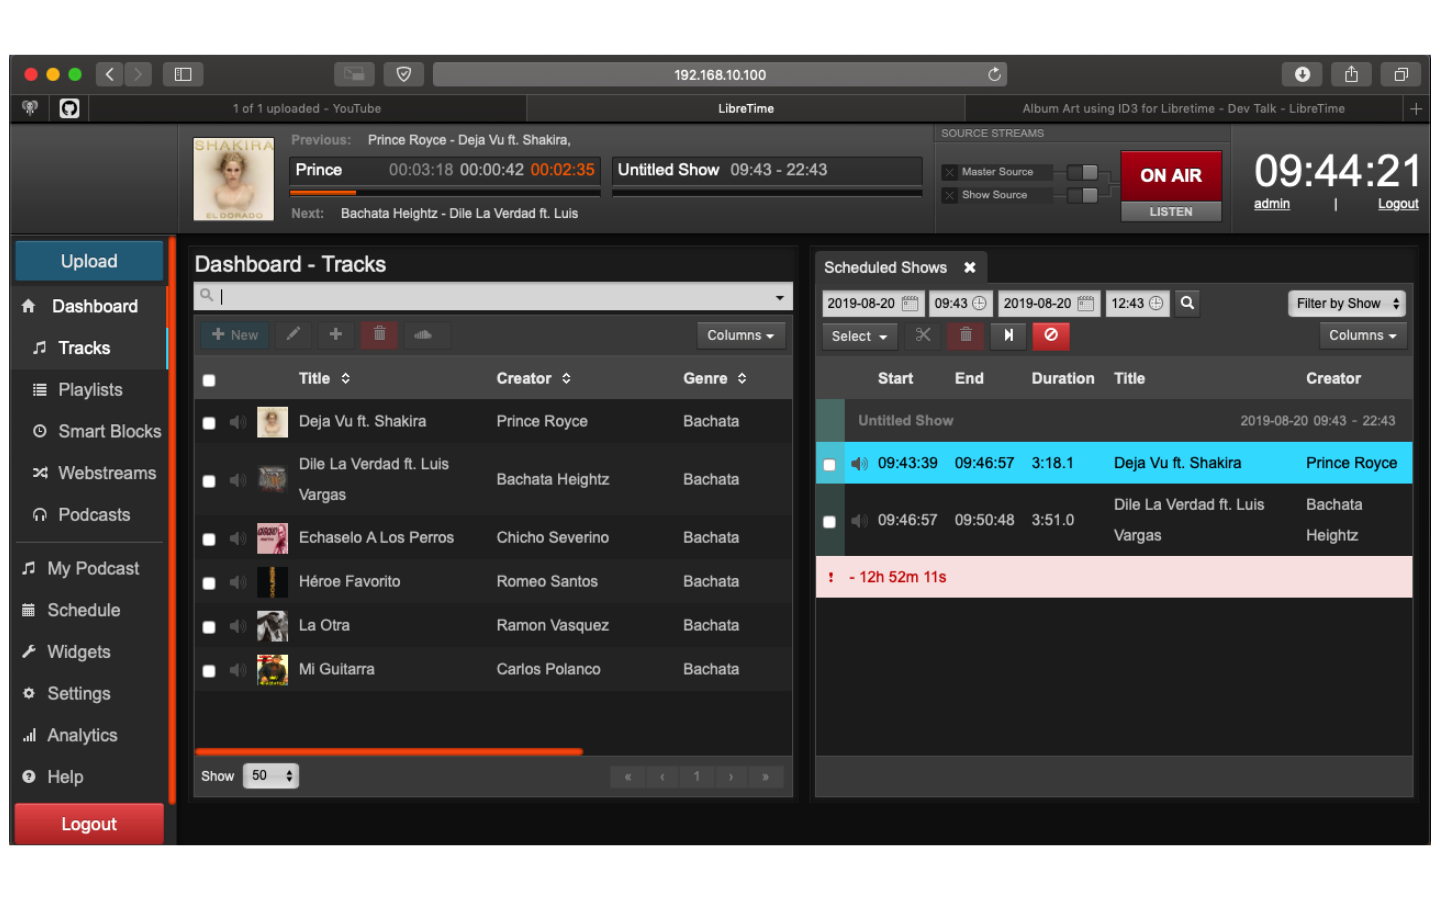
Task: Click the blue Upload button
Action: 89,261
